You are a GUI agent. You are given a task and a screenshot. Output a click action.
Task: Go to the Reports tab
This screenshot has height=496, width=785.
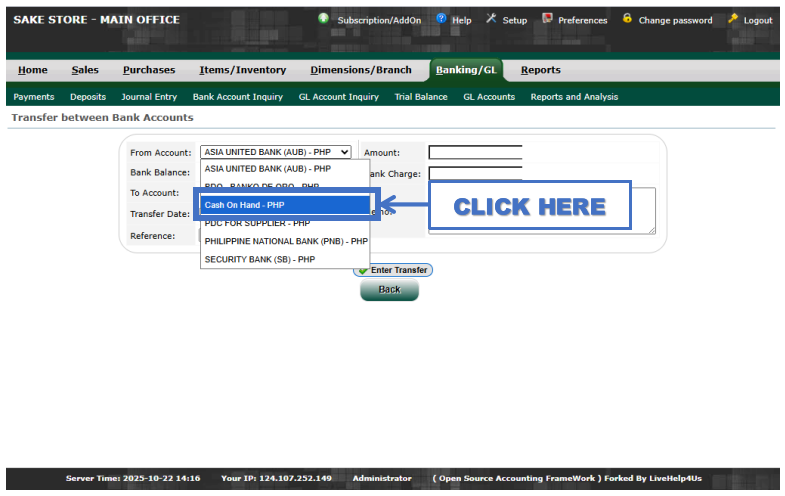(x=540, y=70)
